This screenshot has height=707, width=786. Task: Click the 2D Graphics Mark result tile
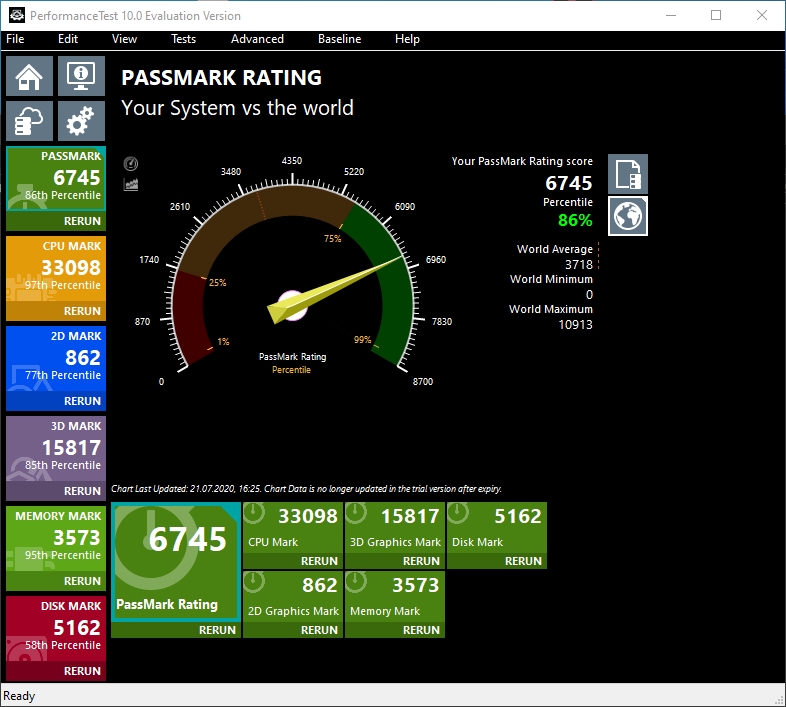pyautogui.click(x=293, y=597)
